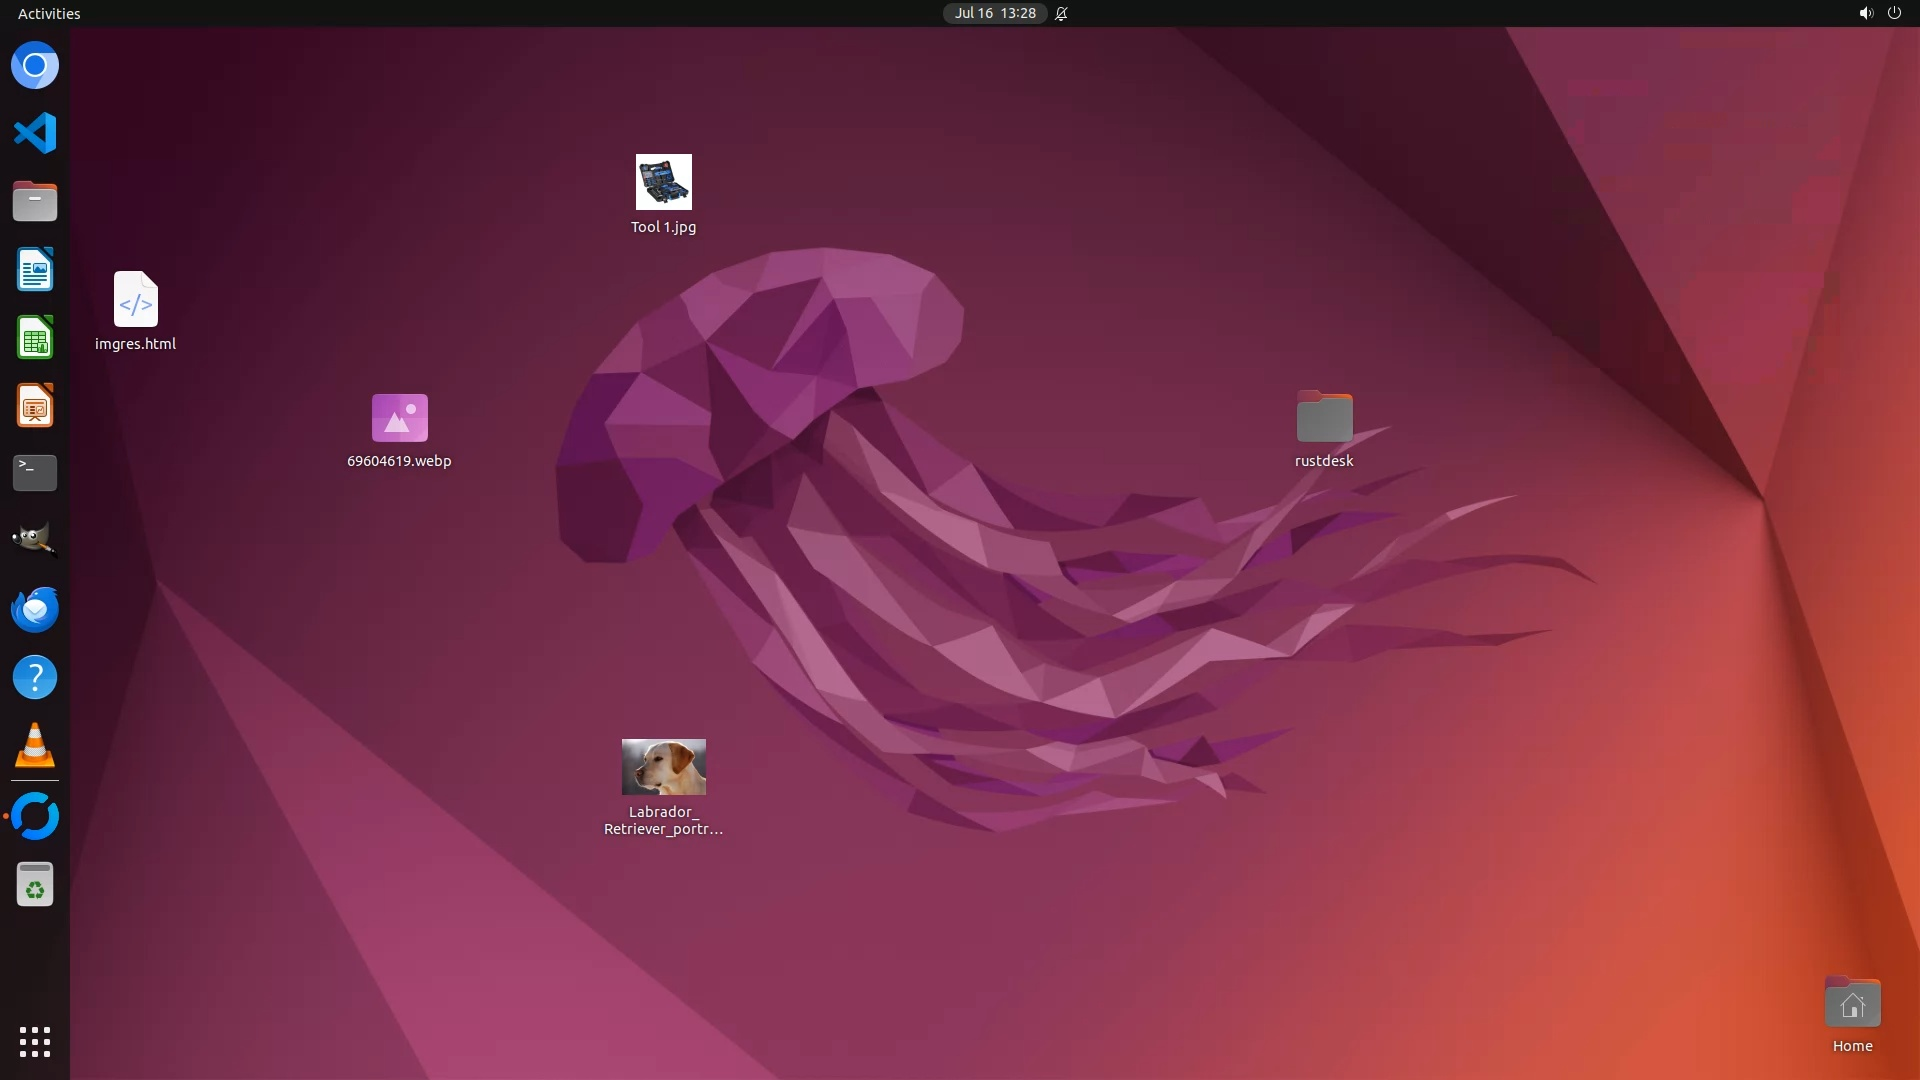Viewport: 1920px width, 1080px height.
Task: Launch LibreOffice Writer from dock
Action: coord(35,269)
